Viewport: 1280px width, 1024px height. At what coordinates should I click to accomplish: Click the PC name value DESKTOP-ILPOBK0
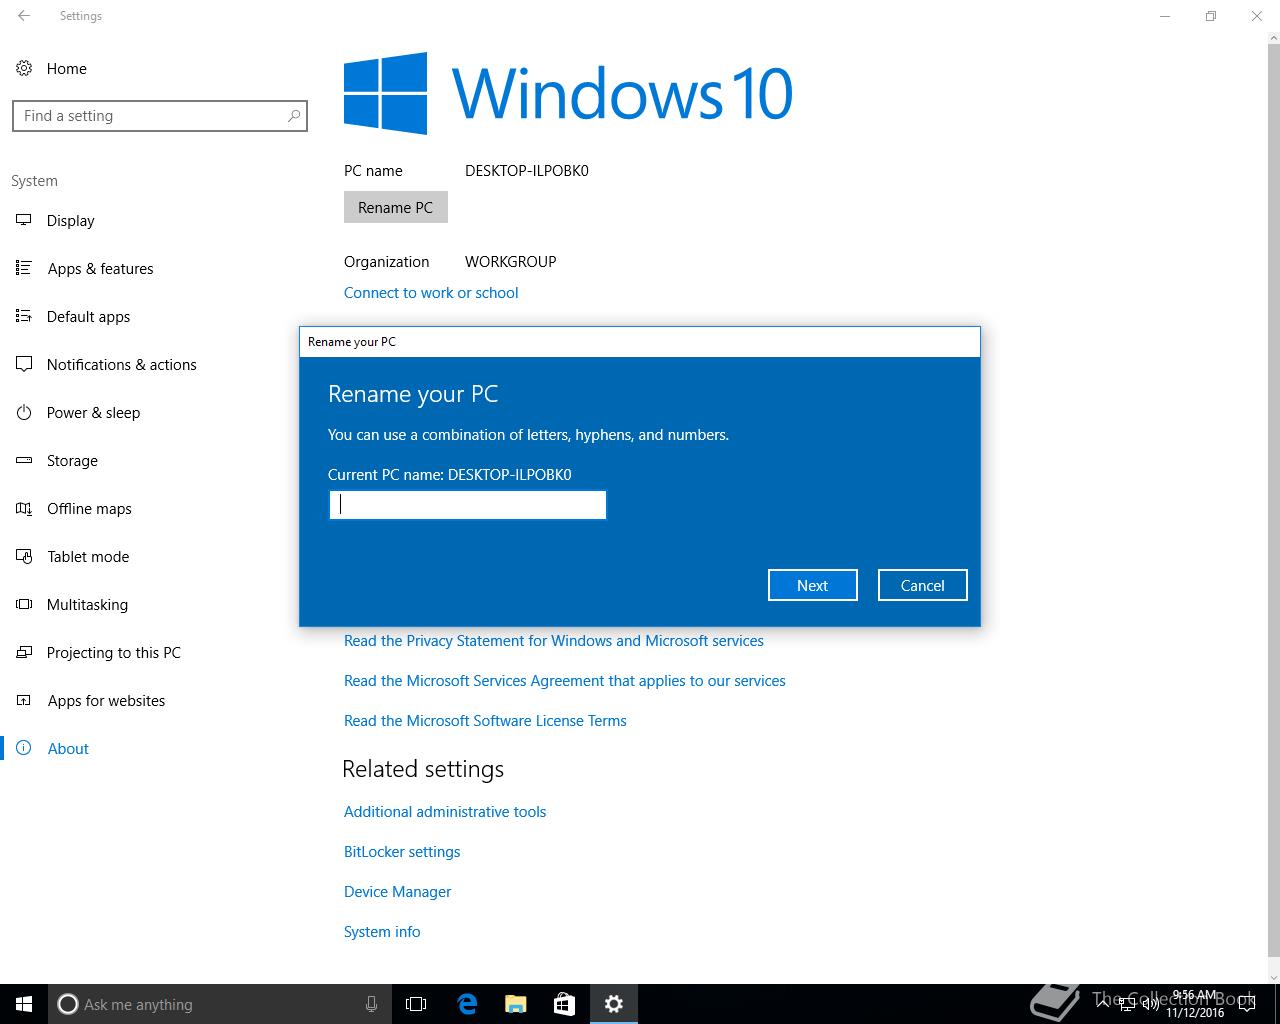(x=527, y=170)
